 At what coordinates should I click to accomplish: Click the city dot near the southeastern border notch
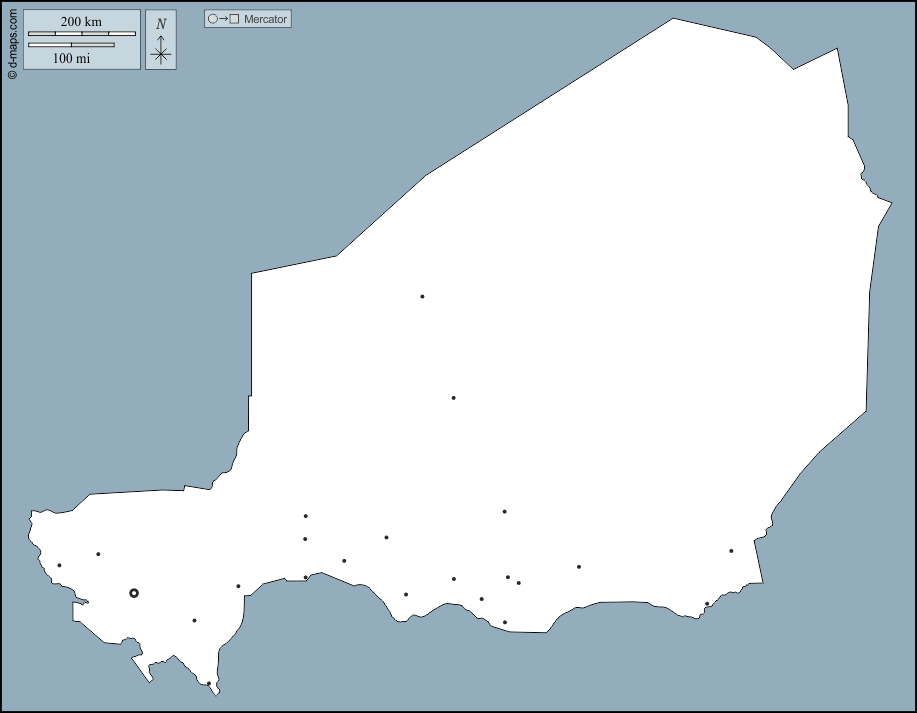[707, 604]
